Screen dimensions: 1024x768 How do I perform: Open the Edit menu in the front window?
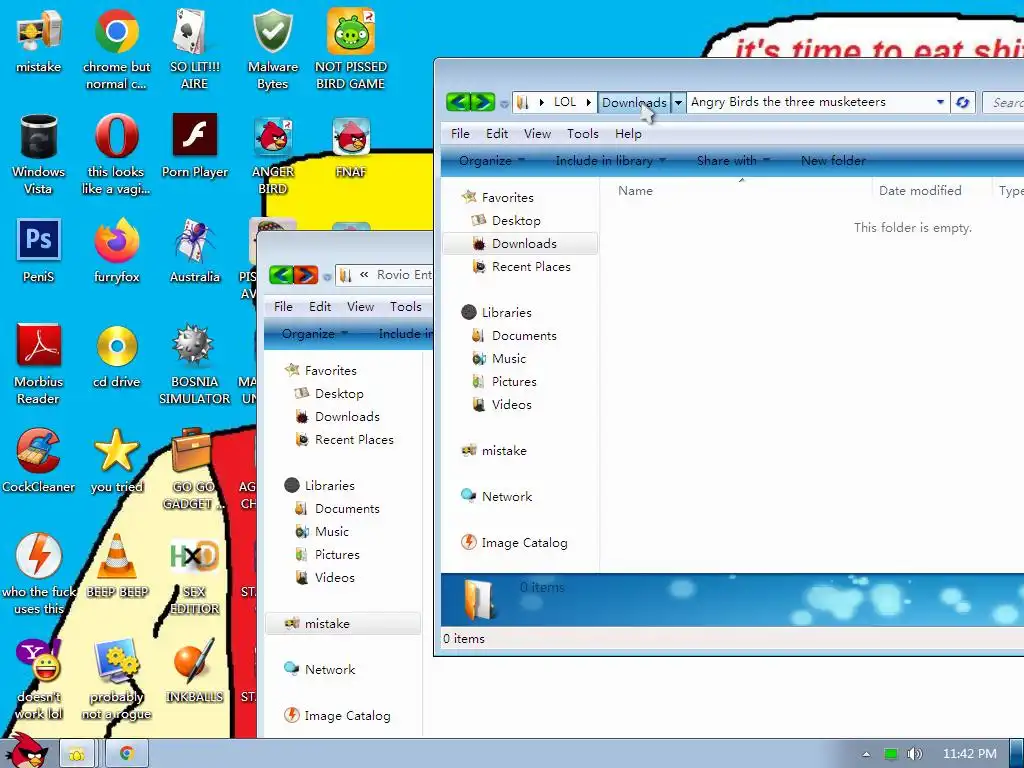(x=496, y=134)
